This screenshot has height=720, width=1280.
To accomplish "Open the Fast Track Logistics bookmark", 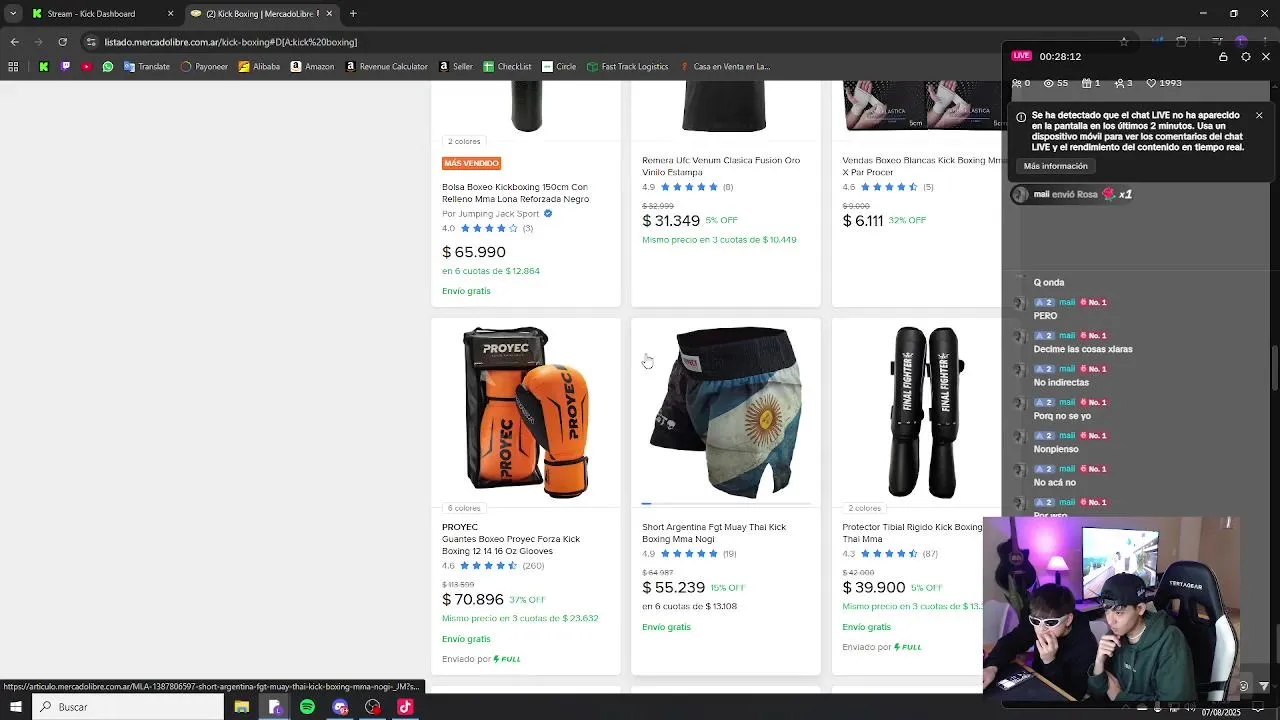I will pyautogui.click(x=628, y=66).
